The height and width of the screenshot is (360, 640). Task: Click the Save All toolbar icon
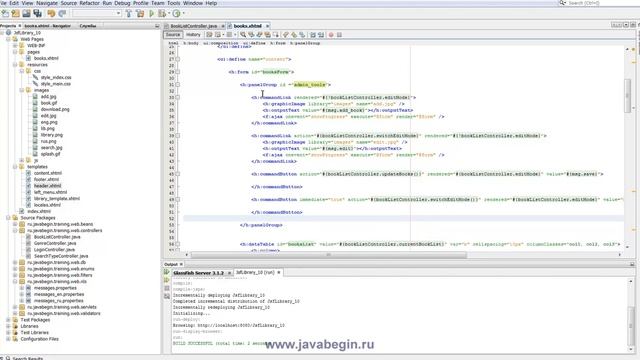coord(38,13)
